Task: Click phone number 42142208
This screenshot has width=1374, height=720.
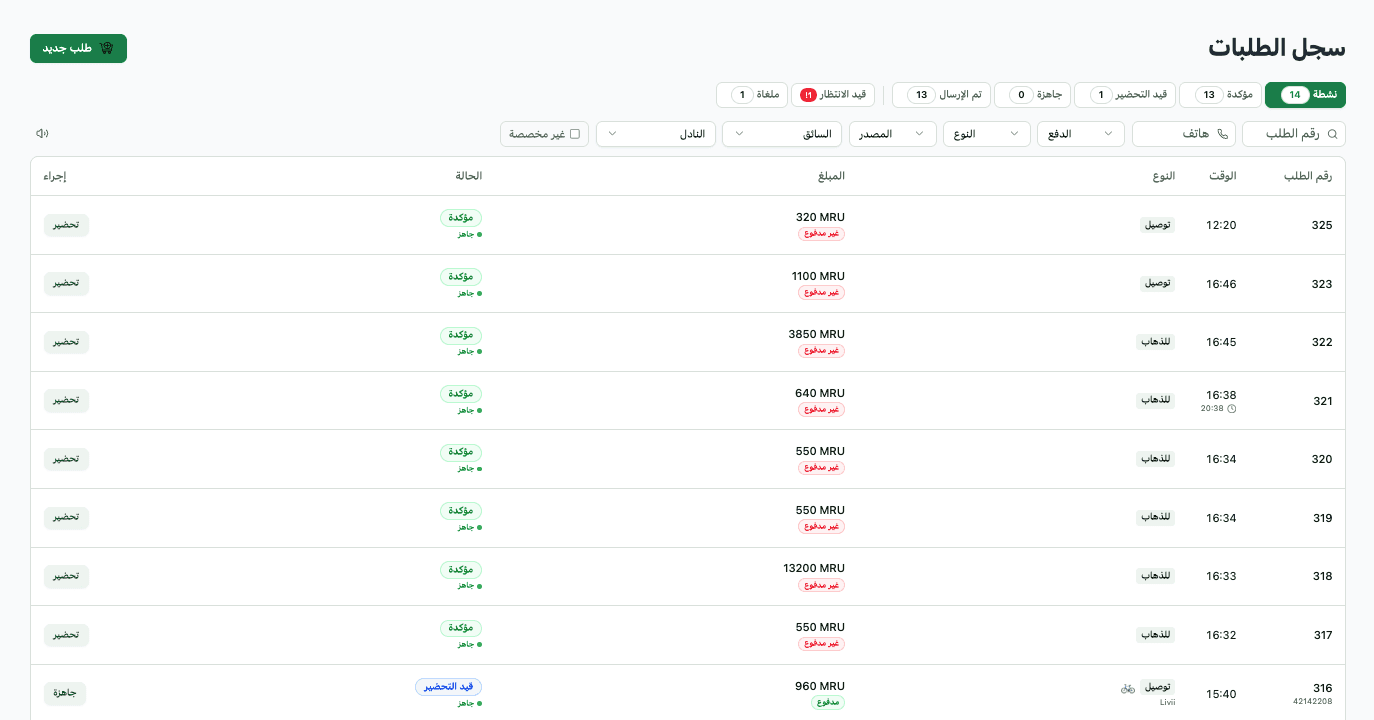Action: click(1313, 702)
